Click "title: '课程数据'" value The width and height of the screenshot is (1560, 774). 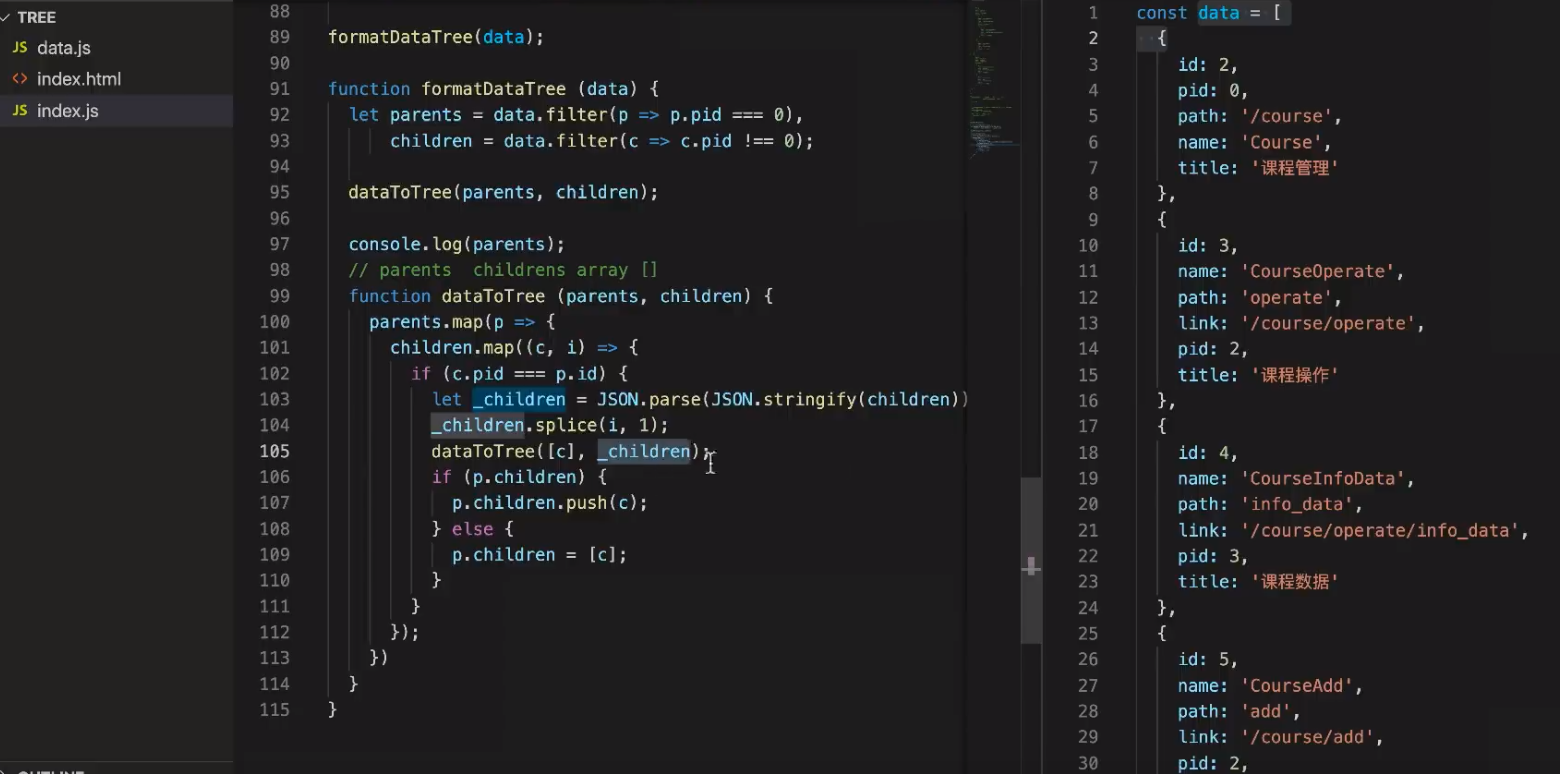click(1258, 581)
